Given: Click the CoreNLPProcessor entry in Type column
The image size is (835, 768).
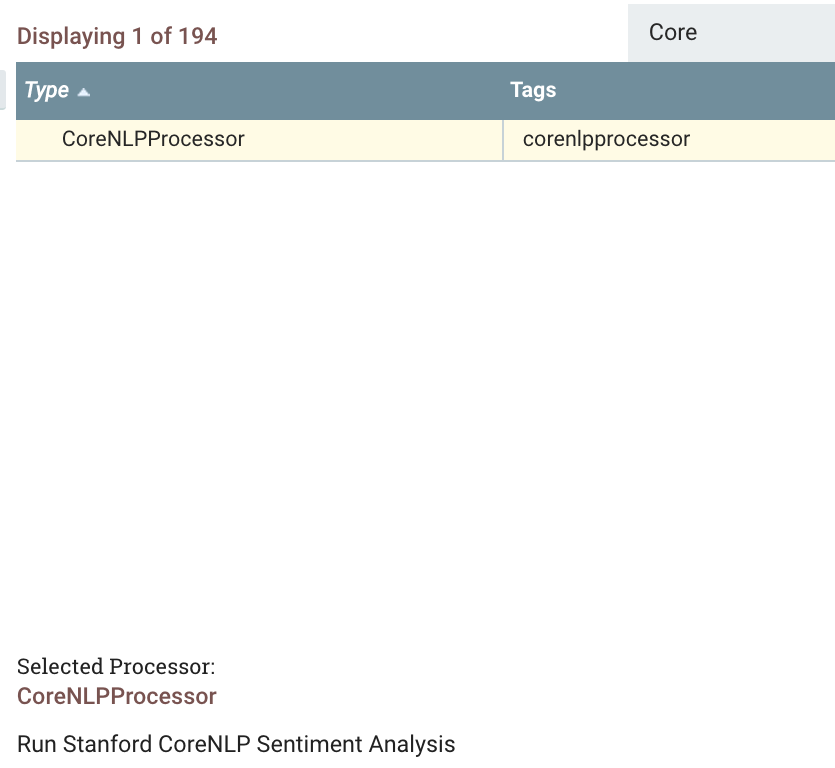Looking at the screenshot, I should click(153, 139).
